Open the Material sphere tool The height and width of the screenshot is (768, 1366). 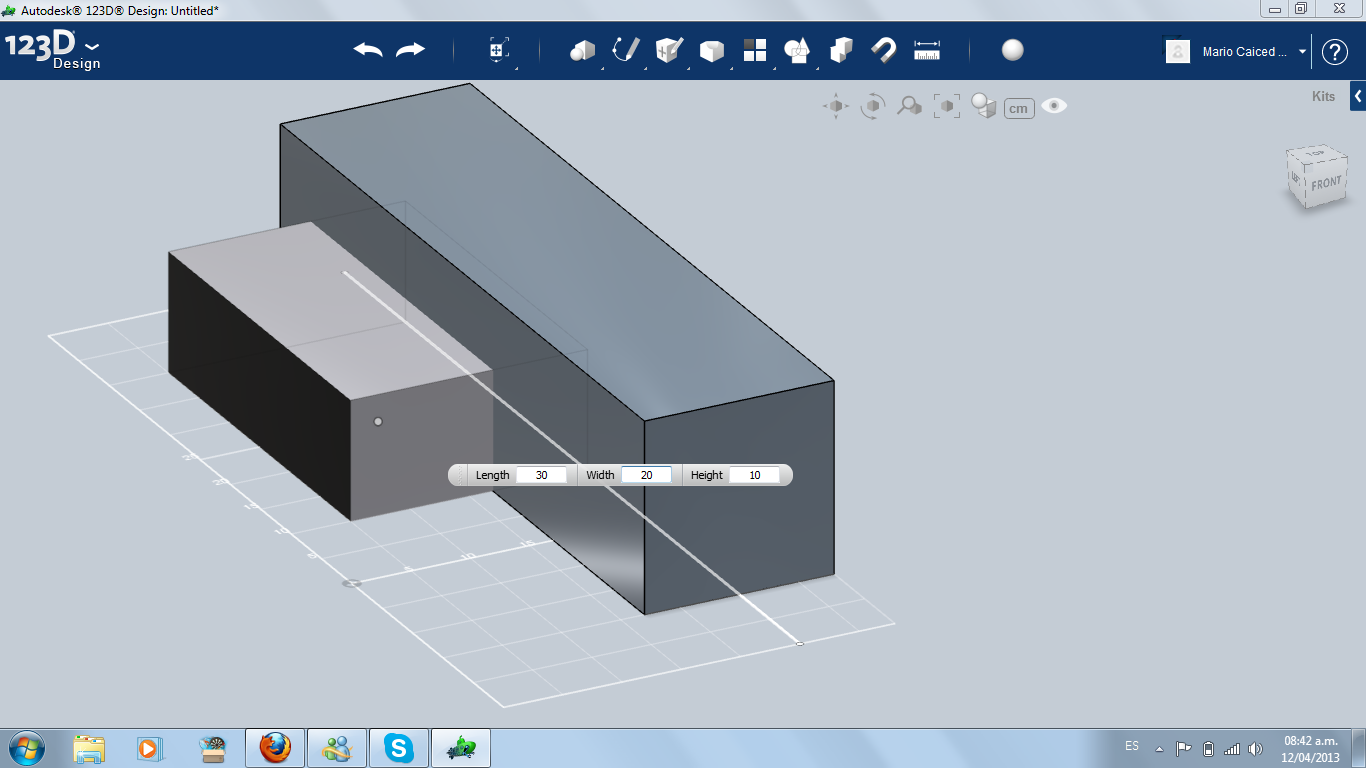coord(1013,50)
